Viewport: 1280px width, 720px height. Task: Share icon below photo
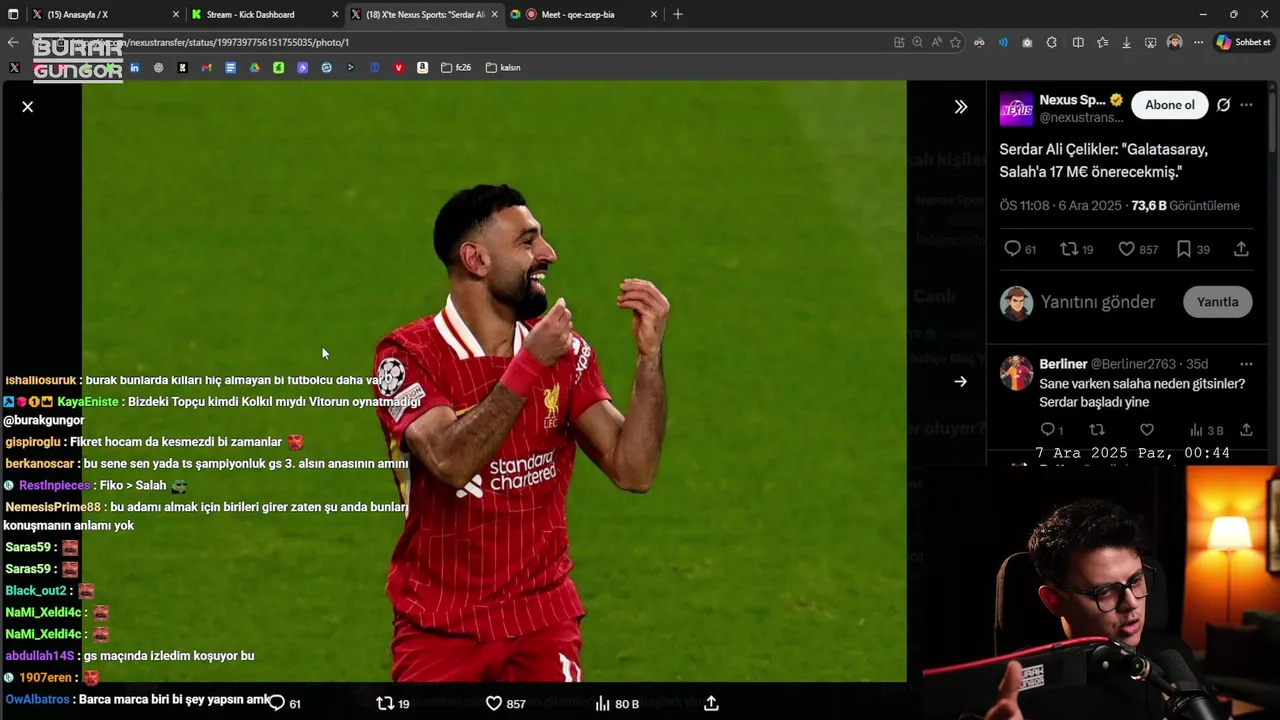point(711,703)
